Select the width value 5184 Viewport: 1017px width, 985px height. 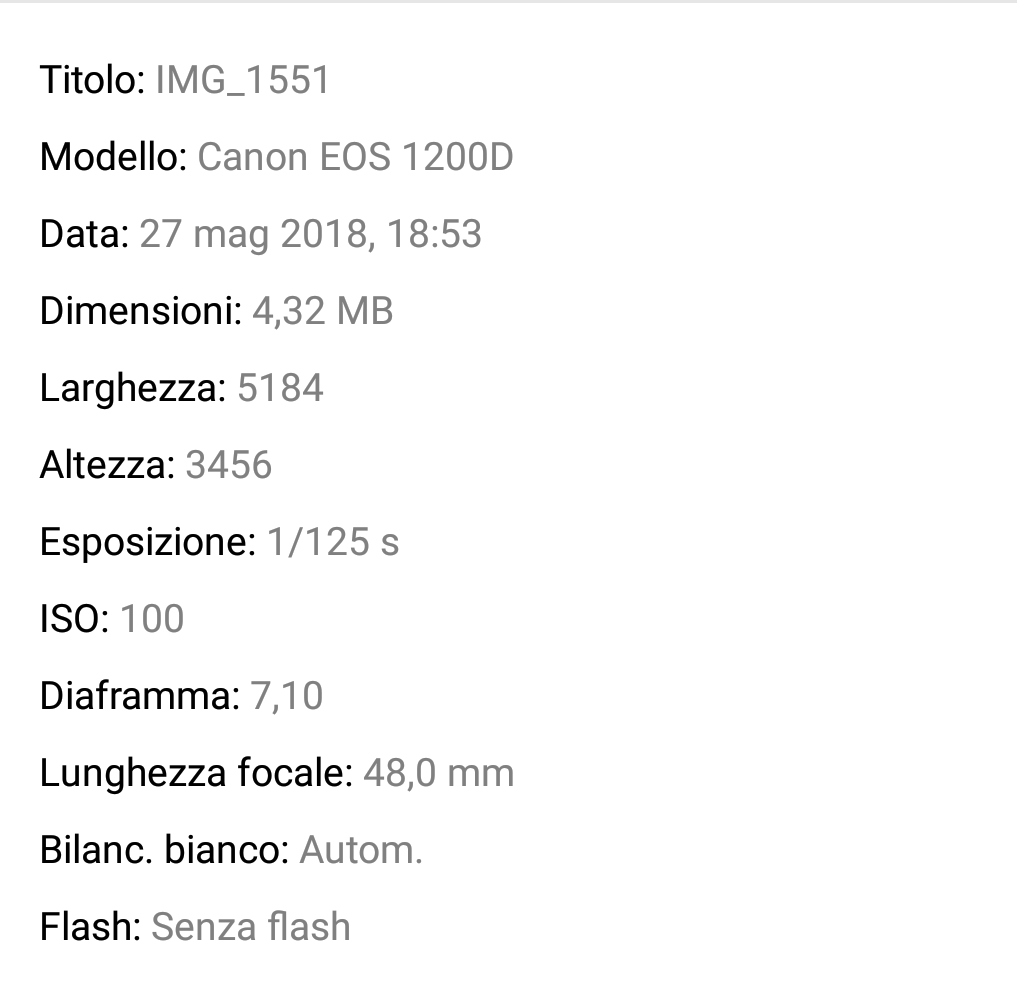pyautogui.click(x=280, y=388)
